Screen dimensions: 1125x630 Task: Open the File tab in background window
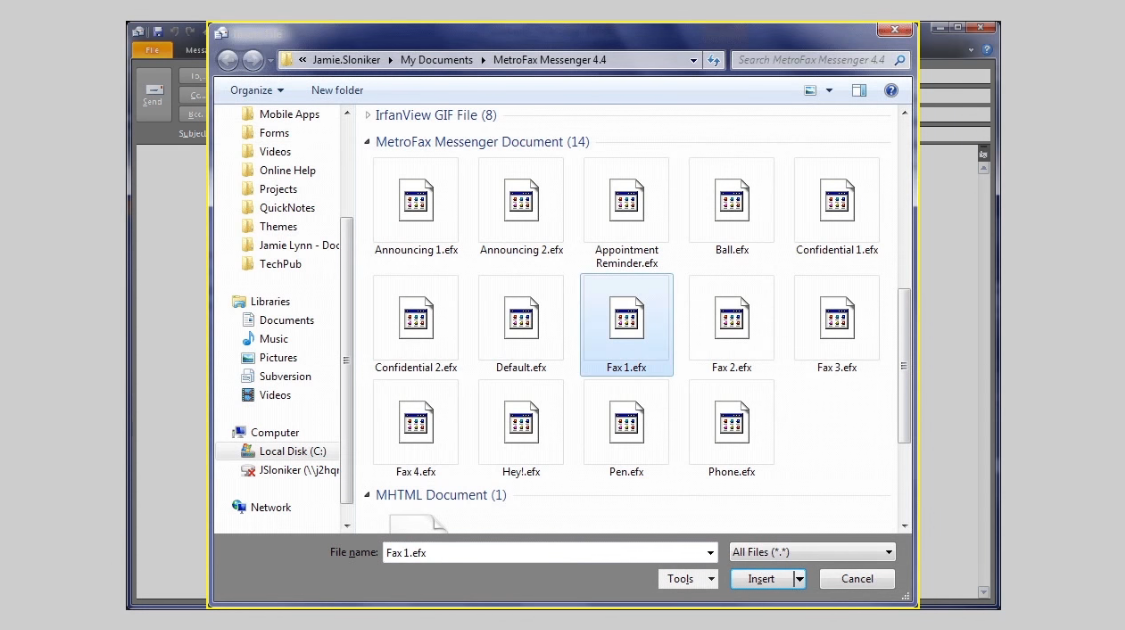tap(152, 50)
